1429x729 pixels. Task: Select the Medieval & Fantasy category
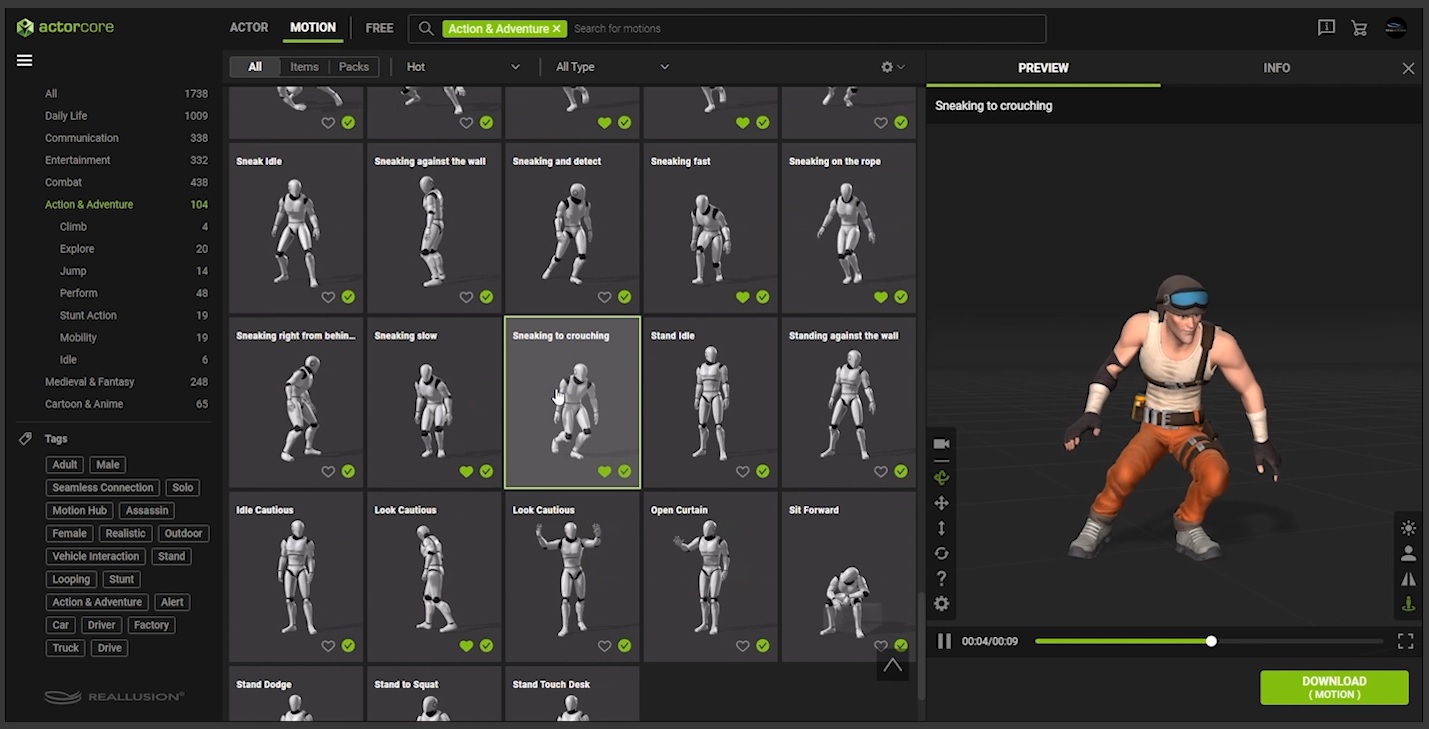tap(89, 382)
